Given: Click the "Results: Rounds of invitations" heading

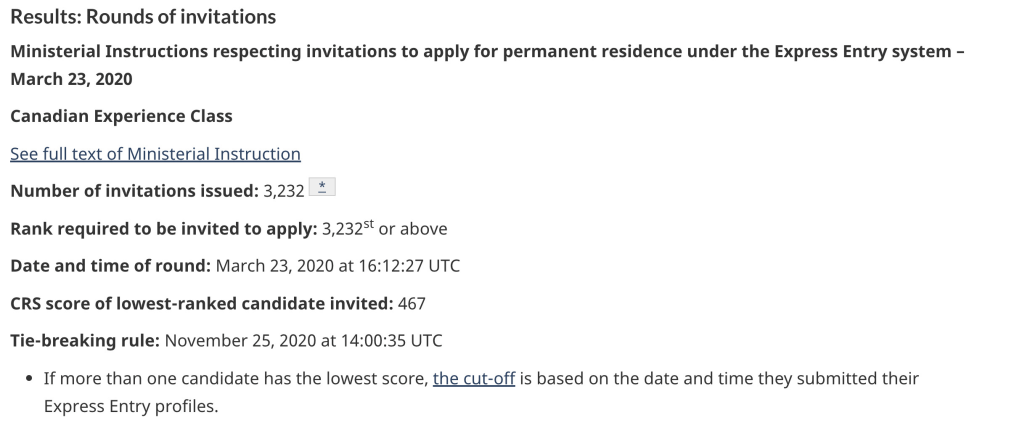Looking at the screenshot, I should pos(143,17).
